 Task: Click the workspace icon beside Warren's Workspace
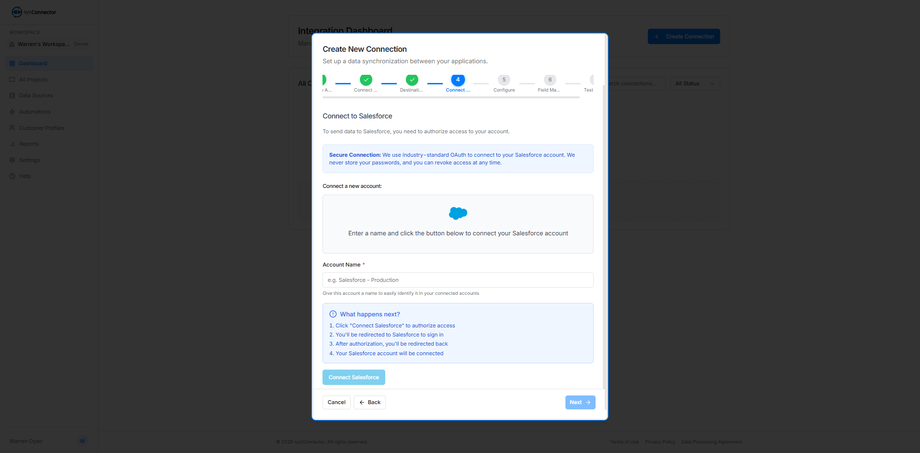[12, 44]
